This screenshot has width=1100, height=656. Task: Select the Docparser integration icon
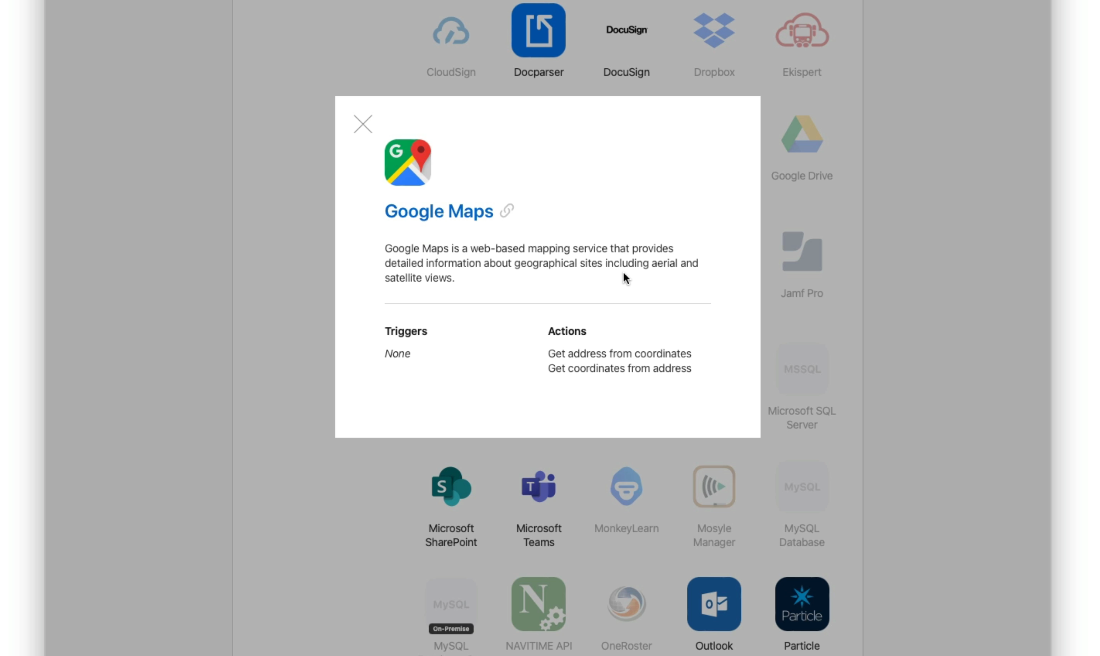(x=538, y=31)
